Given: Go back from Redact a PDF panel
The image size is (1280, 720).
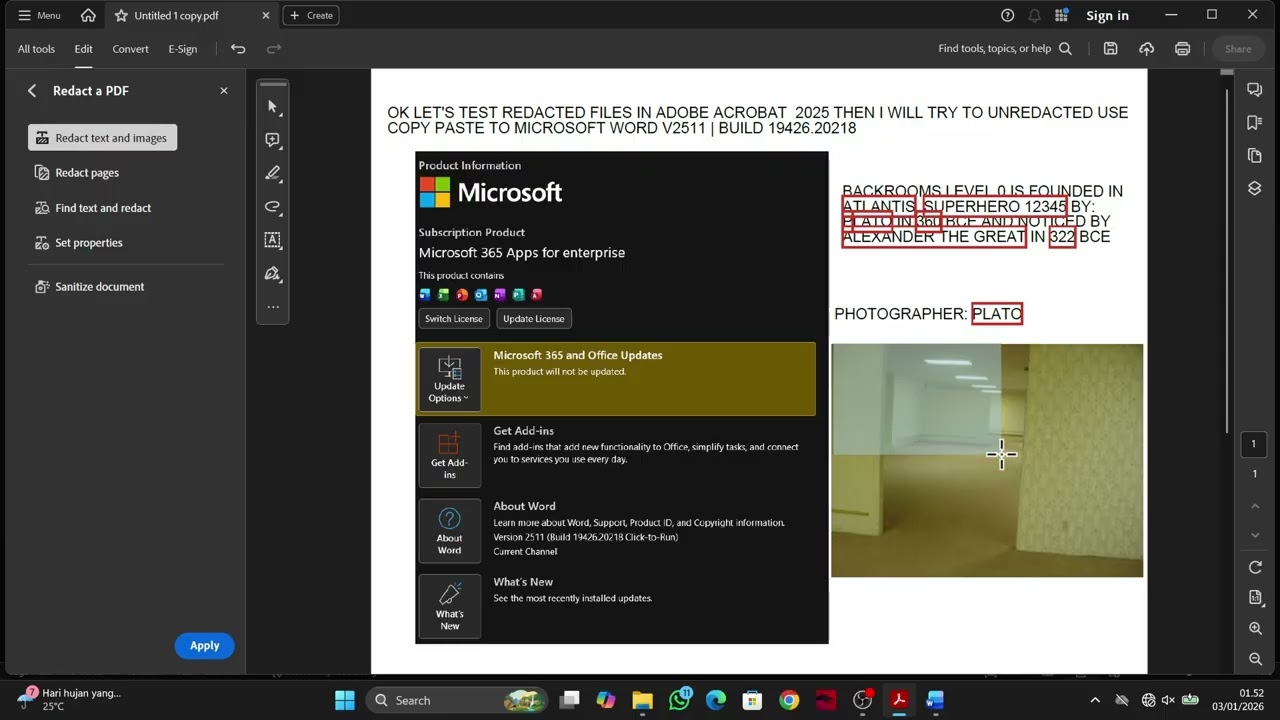Looking at the screenshot, I should [x=32, y=91].
